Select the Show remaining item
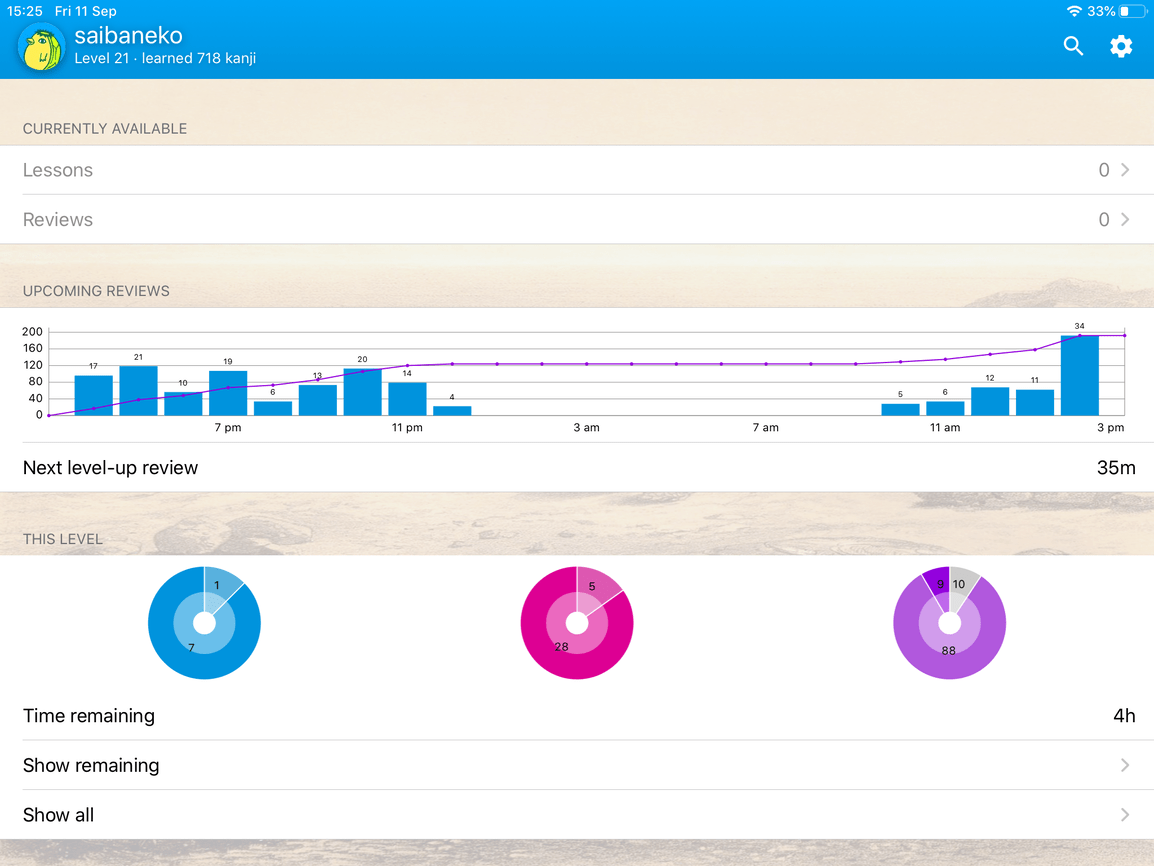Screen dimensions: 1154x866 tap(577, 765)
